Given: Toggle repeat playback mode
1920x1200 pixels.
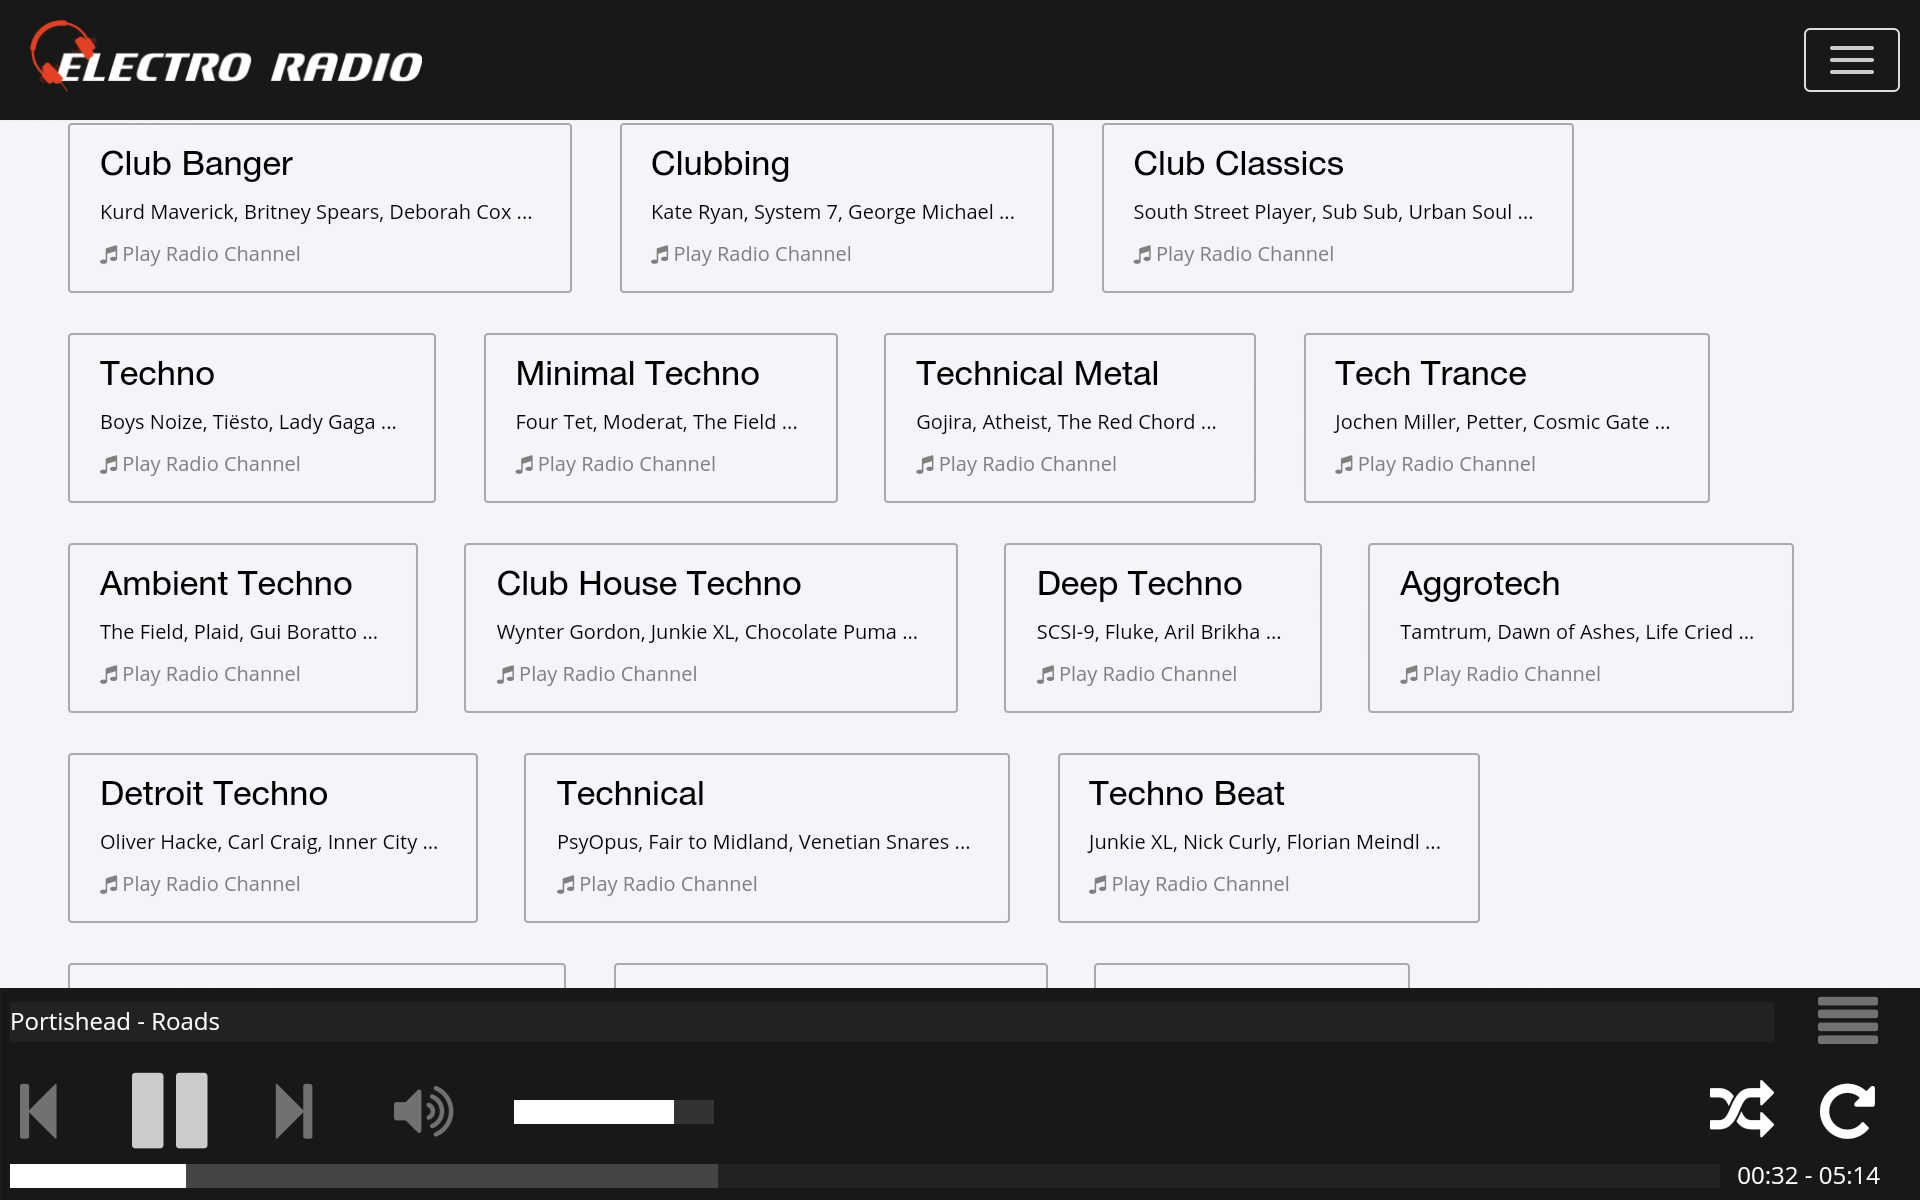Looking at the screenshot, I should pos(1847,1110).
